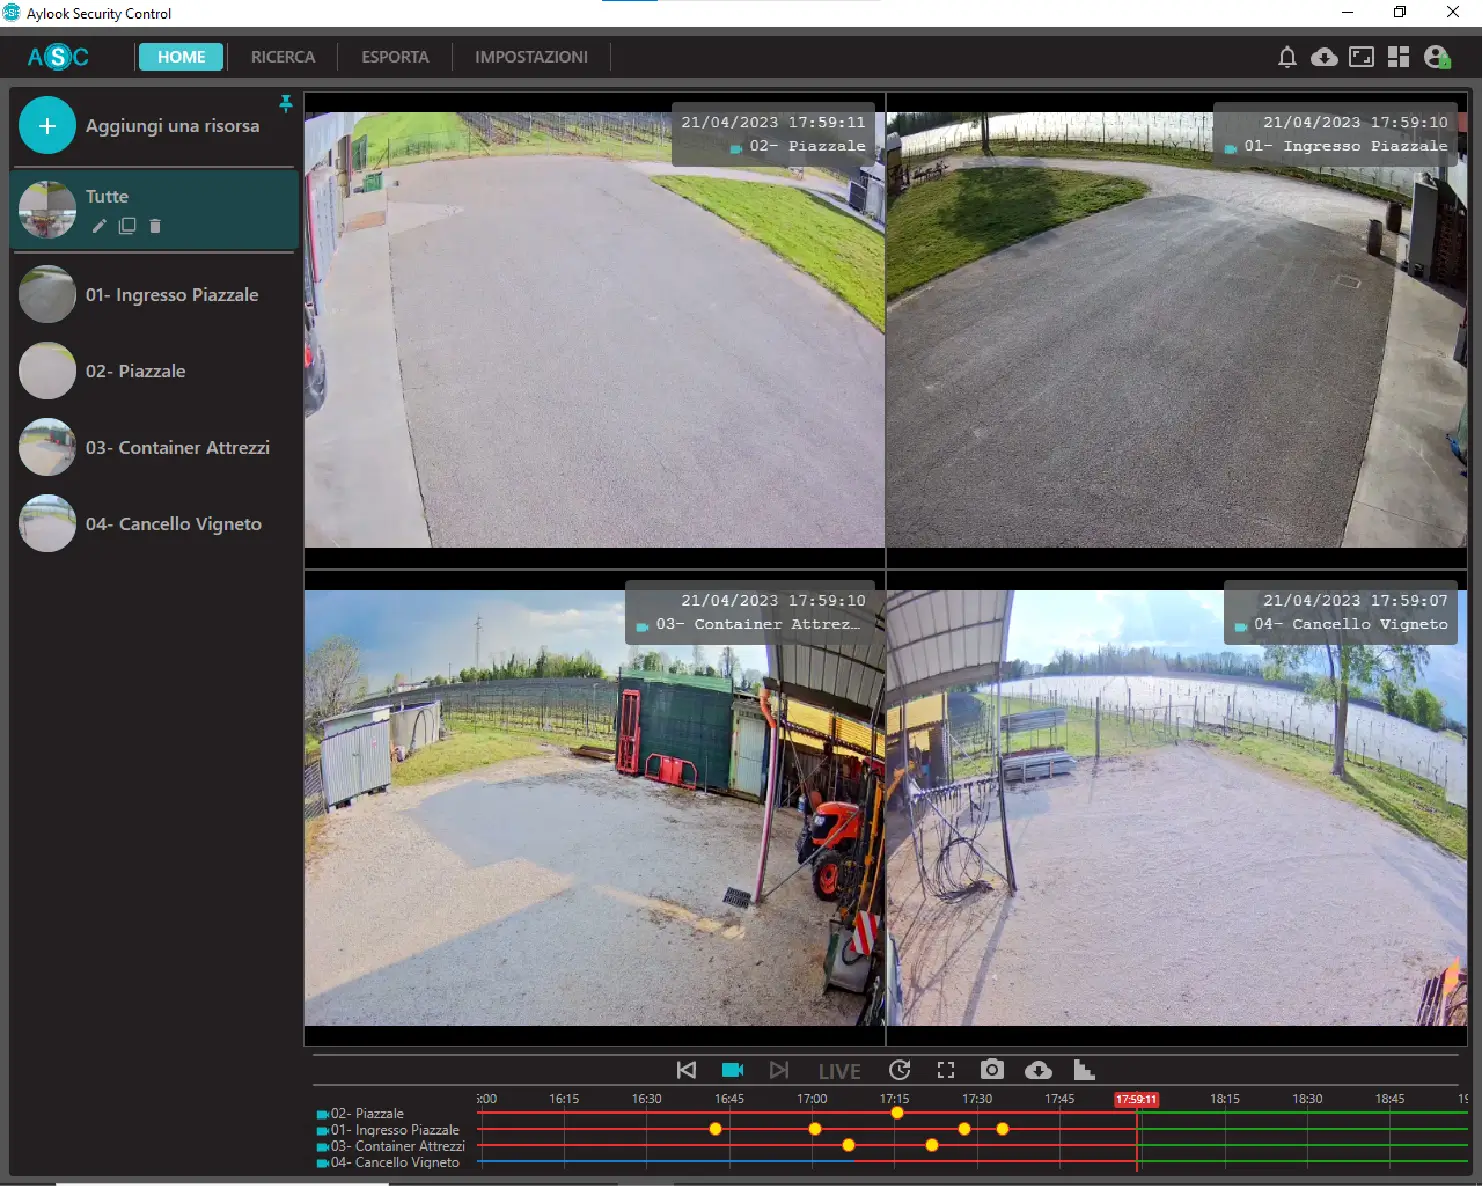The image size is (1483, 1186).
Task: Click the 17:59:11 timeline position marker
Action: [x=1136, y=1099]
